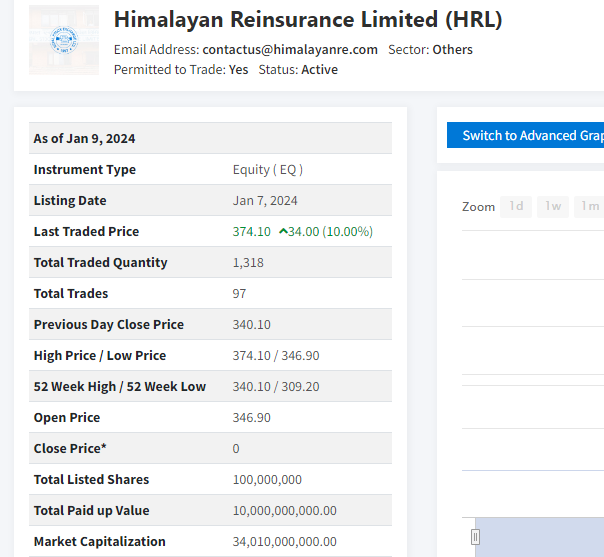Click the 'Total Listed Shares' label
This screenshot has width=604, height=557.
(91, 480)
